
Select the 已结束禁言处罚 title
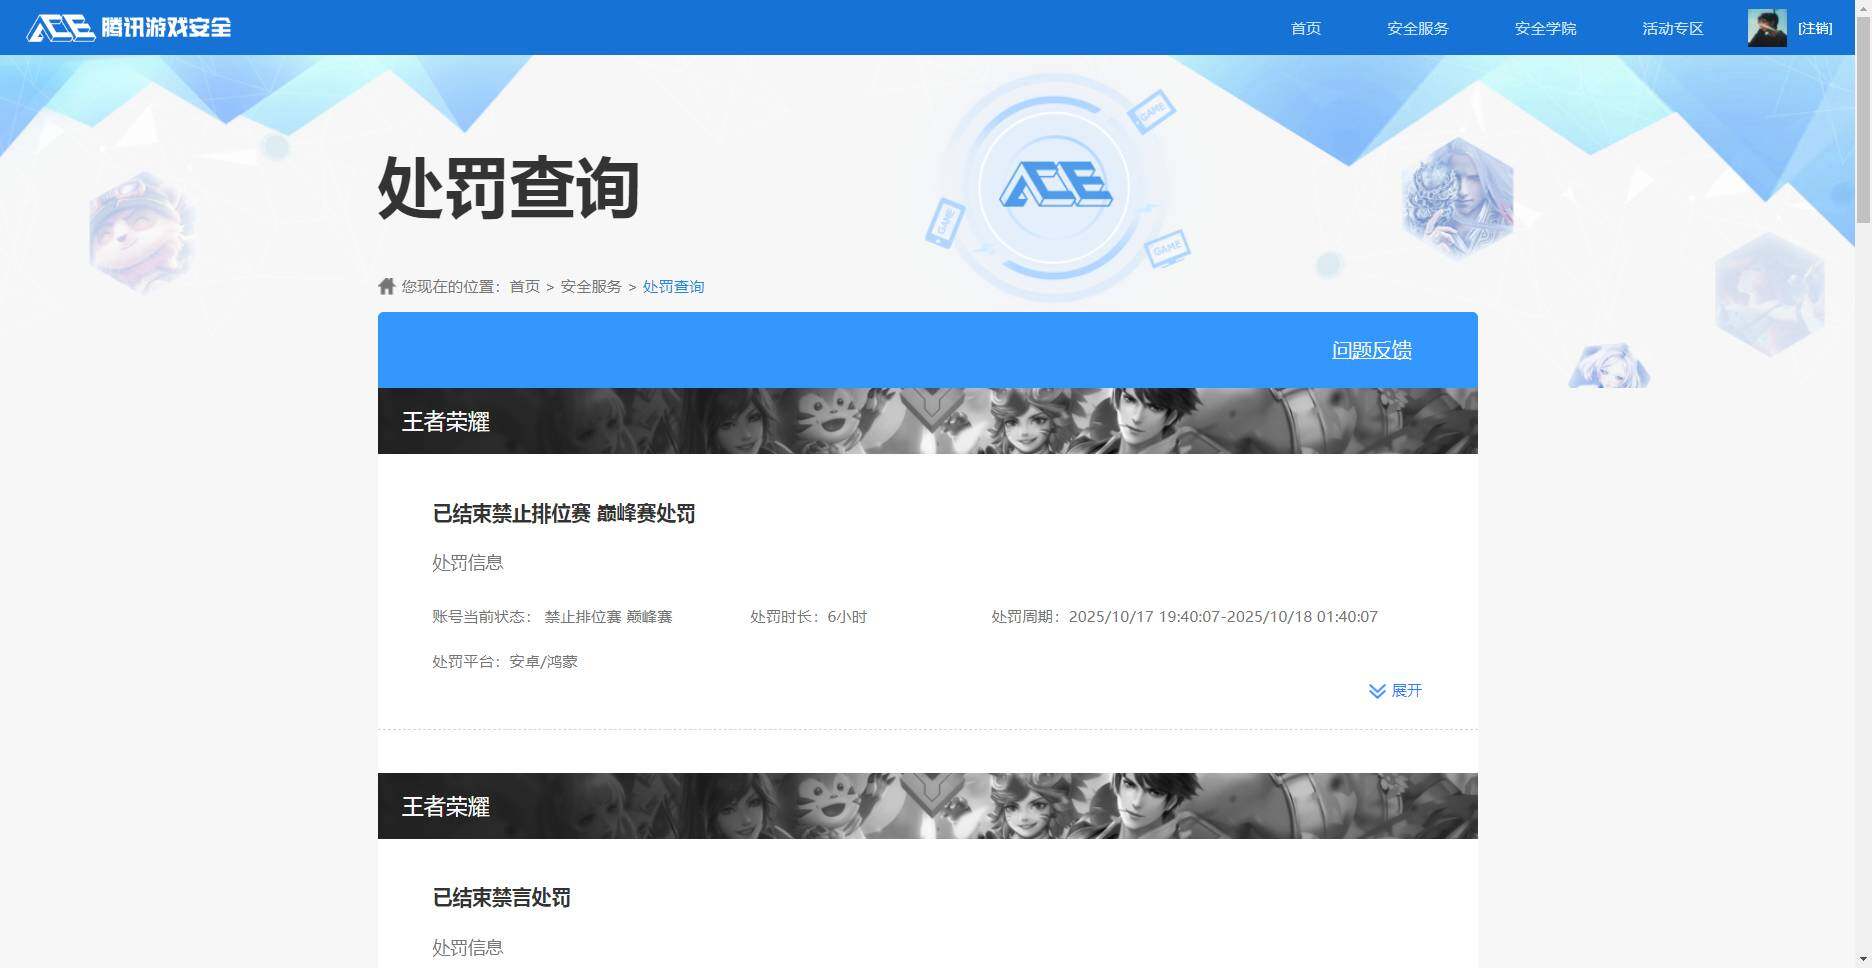[501, 898]
